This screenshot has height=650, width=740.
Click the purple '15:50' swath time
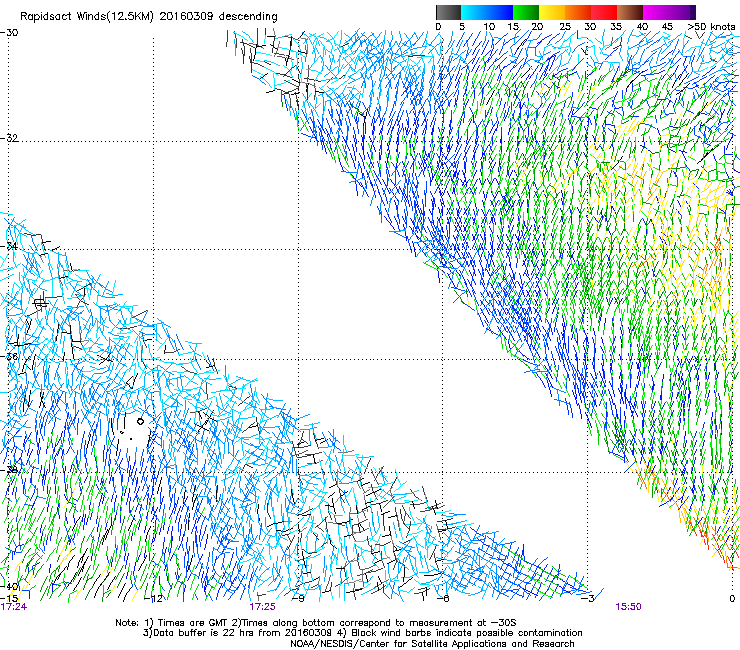[628, 607]
